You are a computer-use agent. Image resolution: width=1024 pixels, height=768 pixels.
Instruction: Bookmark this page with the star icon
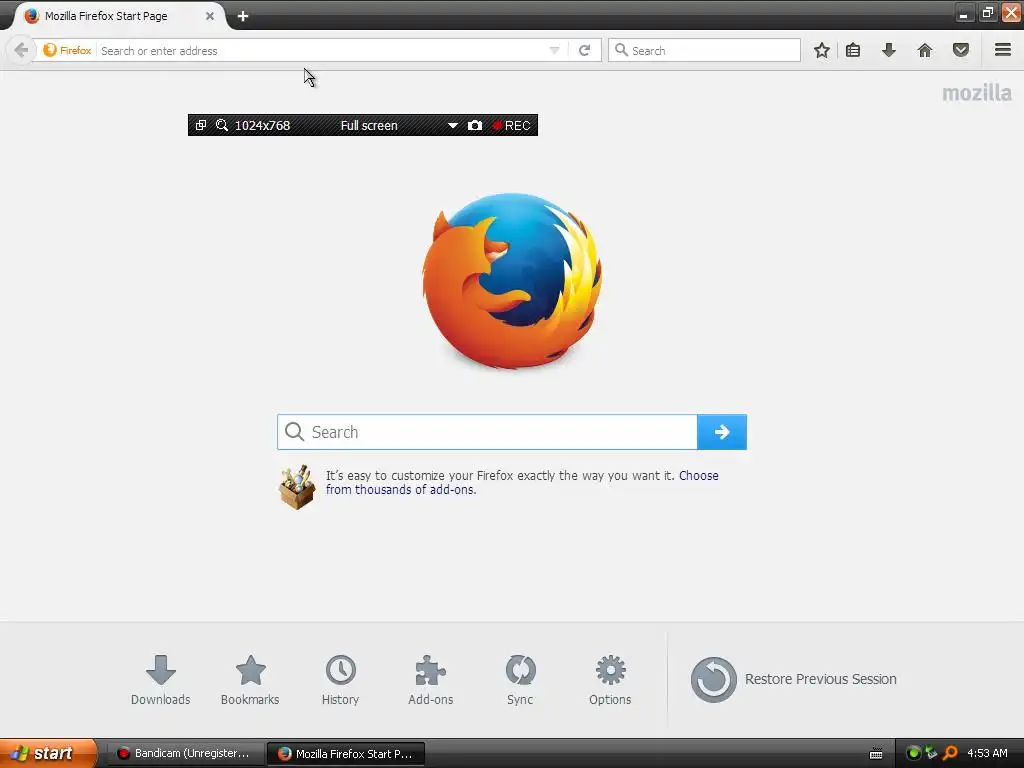(822, 50)
